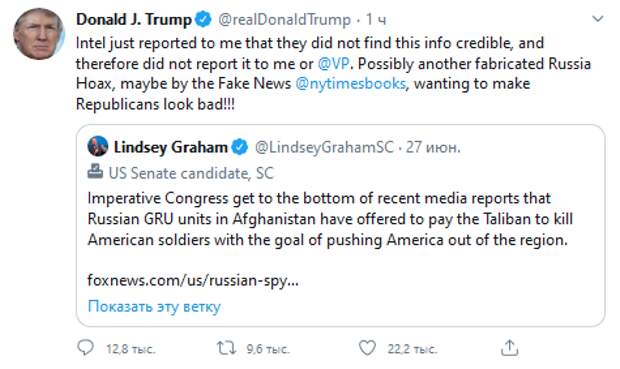Image resolution: width=620 pixels, height=369 pixels.
Task: Click the @LindseyGrahamSC handle
Action: click(324, 147)
